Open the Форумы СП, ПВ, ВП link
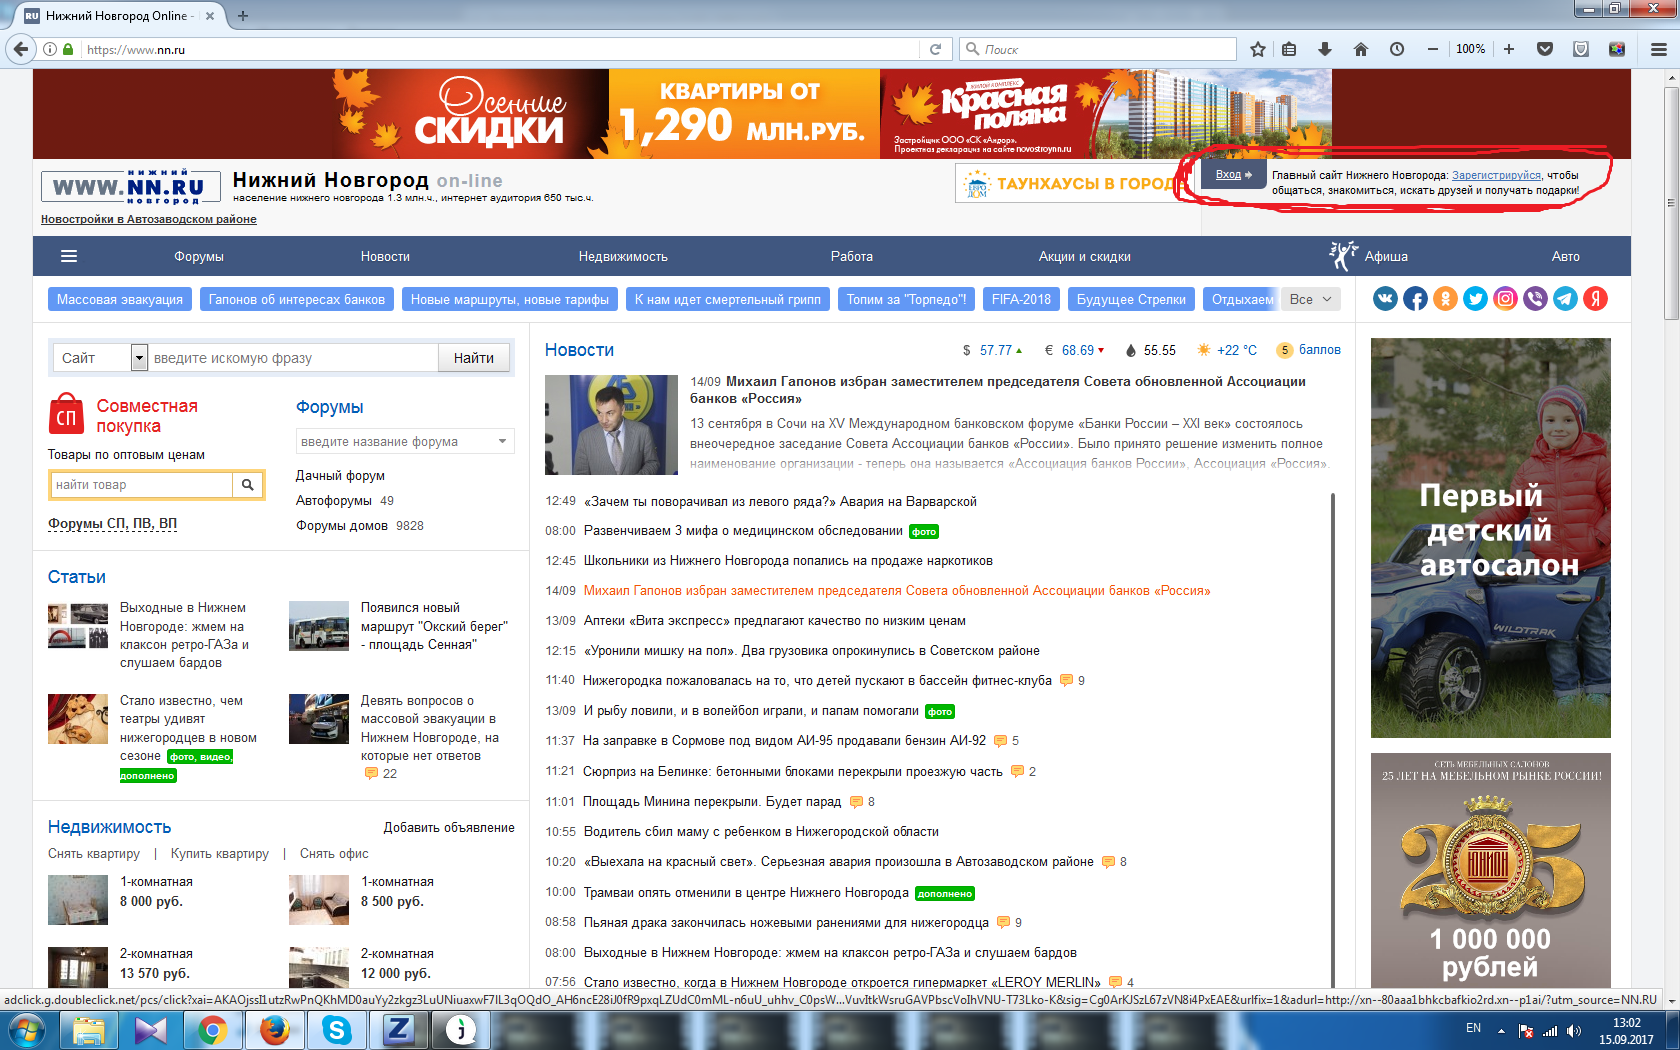The height and width of the screenshot is (1050, 1680). [x=112, y=523]
